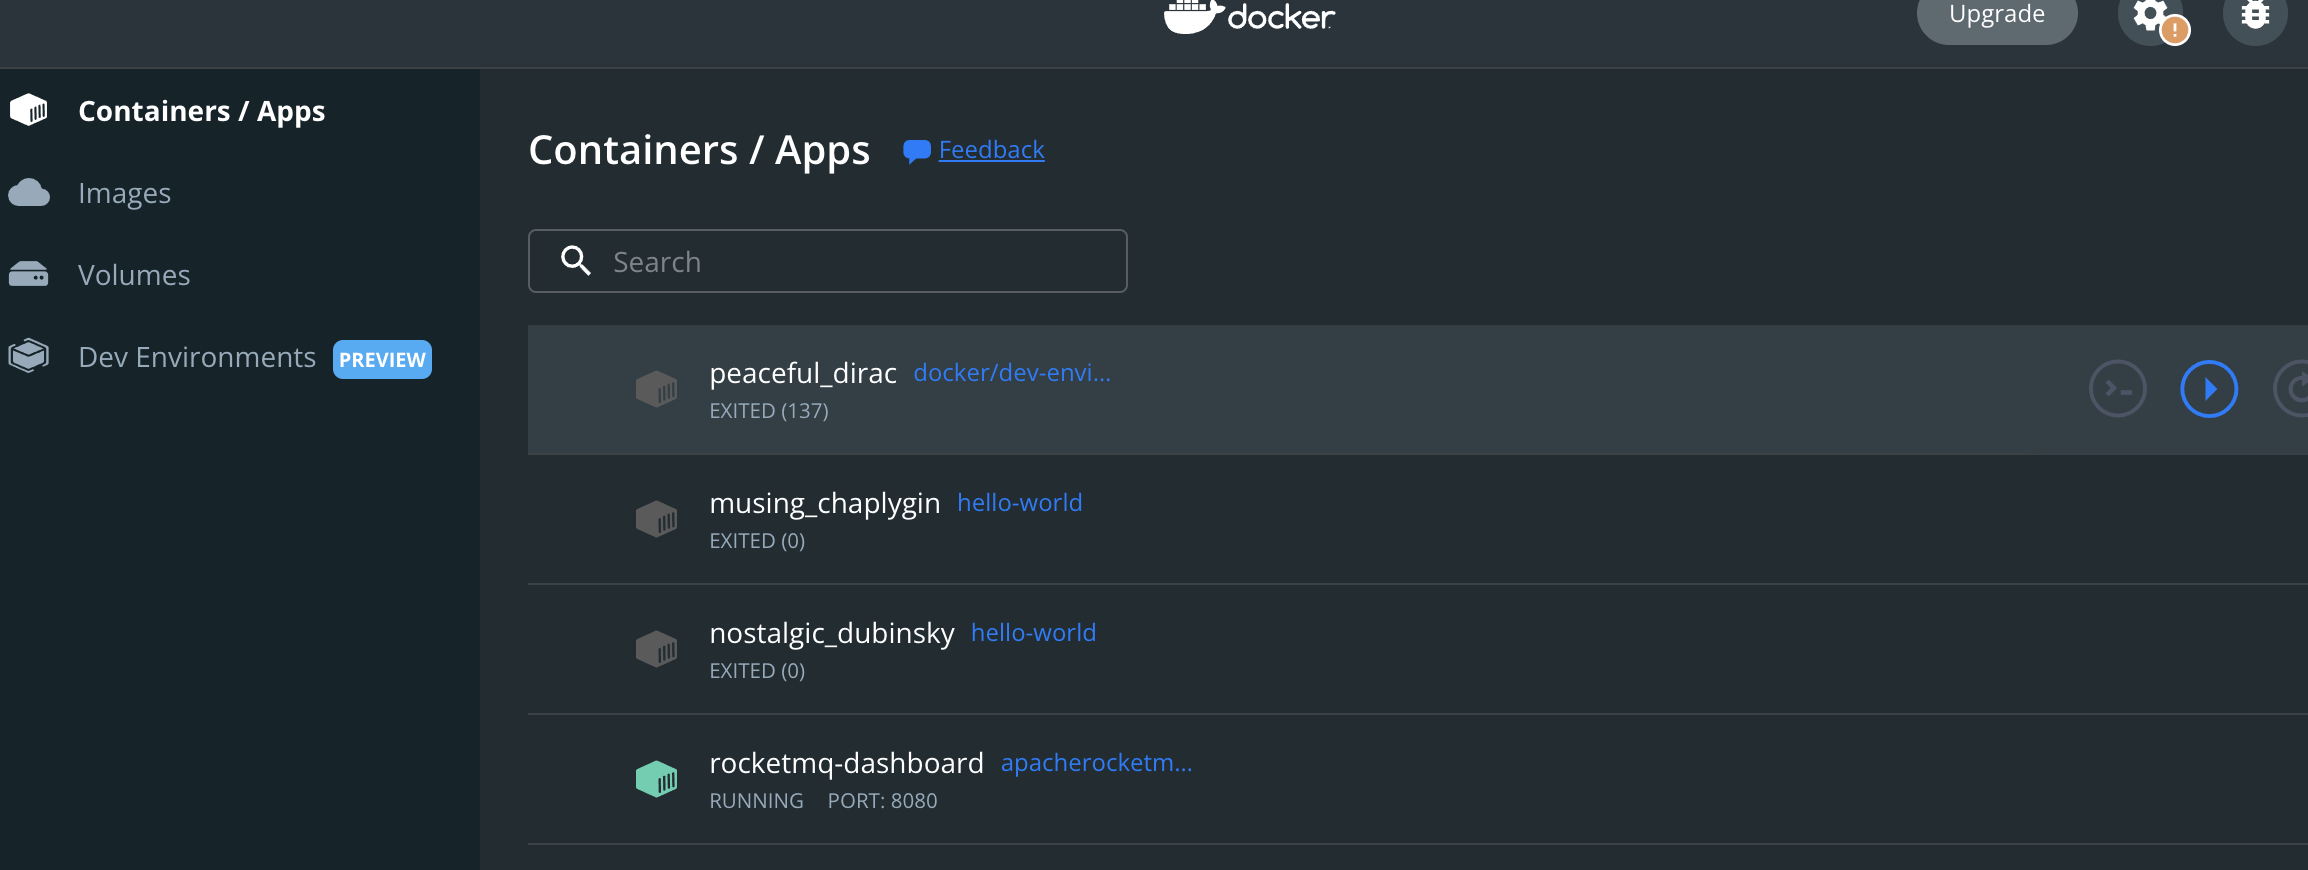Open the Feedback link
This screenshot has width=2308, height=870.
pyautogui.click(x=991, y=150)
